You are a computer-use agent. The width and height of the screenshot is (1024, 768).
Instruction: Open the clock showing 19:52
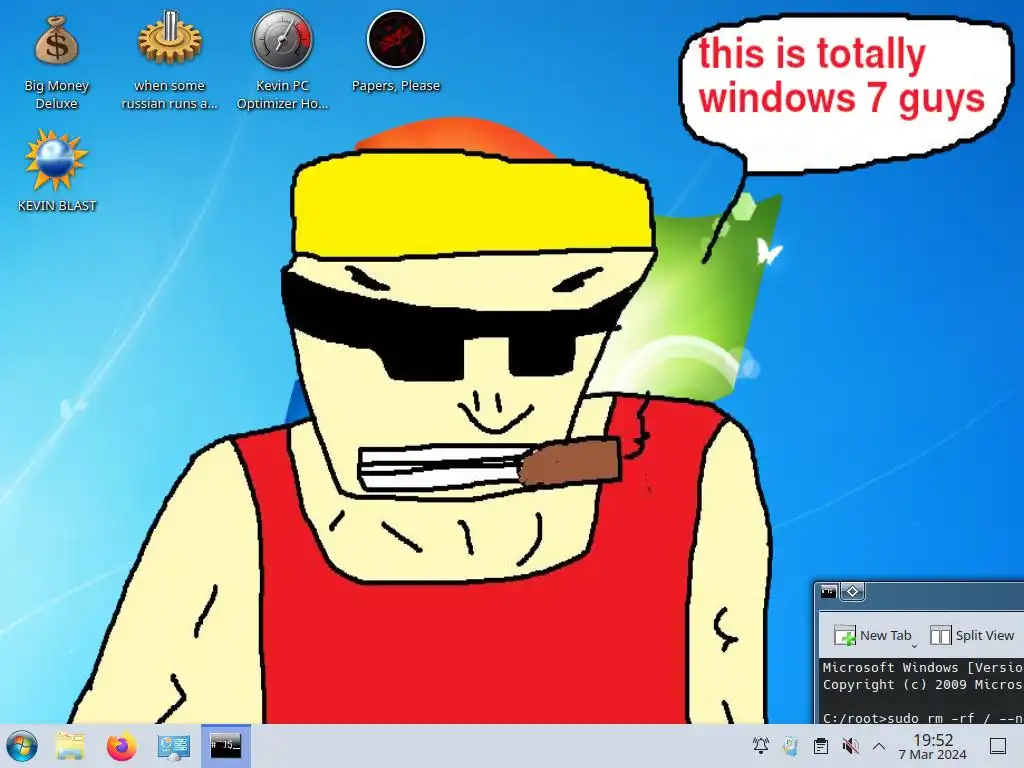[933, 746]
